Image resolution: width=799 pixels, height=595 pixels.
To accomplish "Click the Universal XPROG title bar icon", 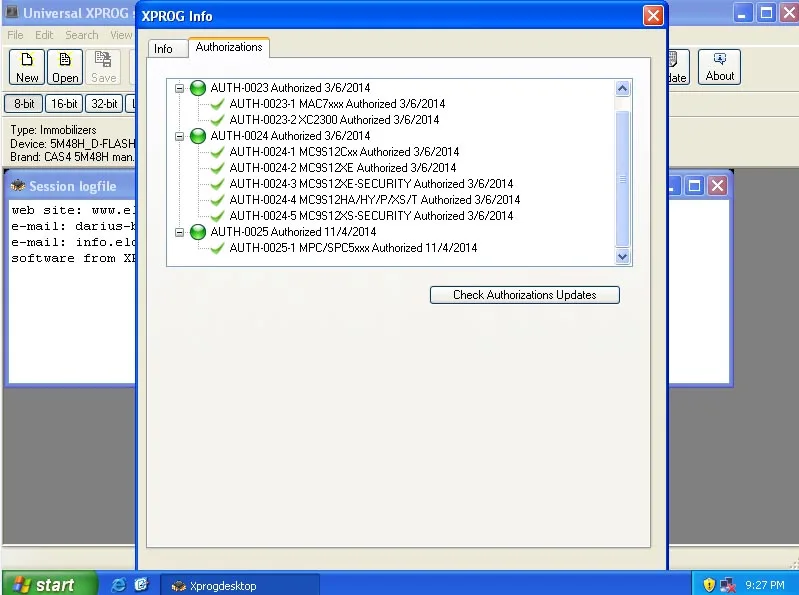I will pos(11,12).
